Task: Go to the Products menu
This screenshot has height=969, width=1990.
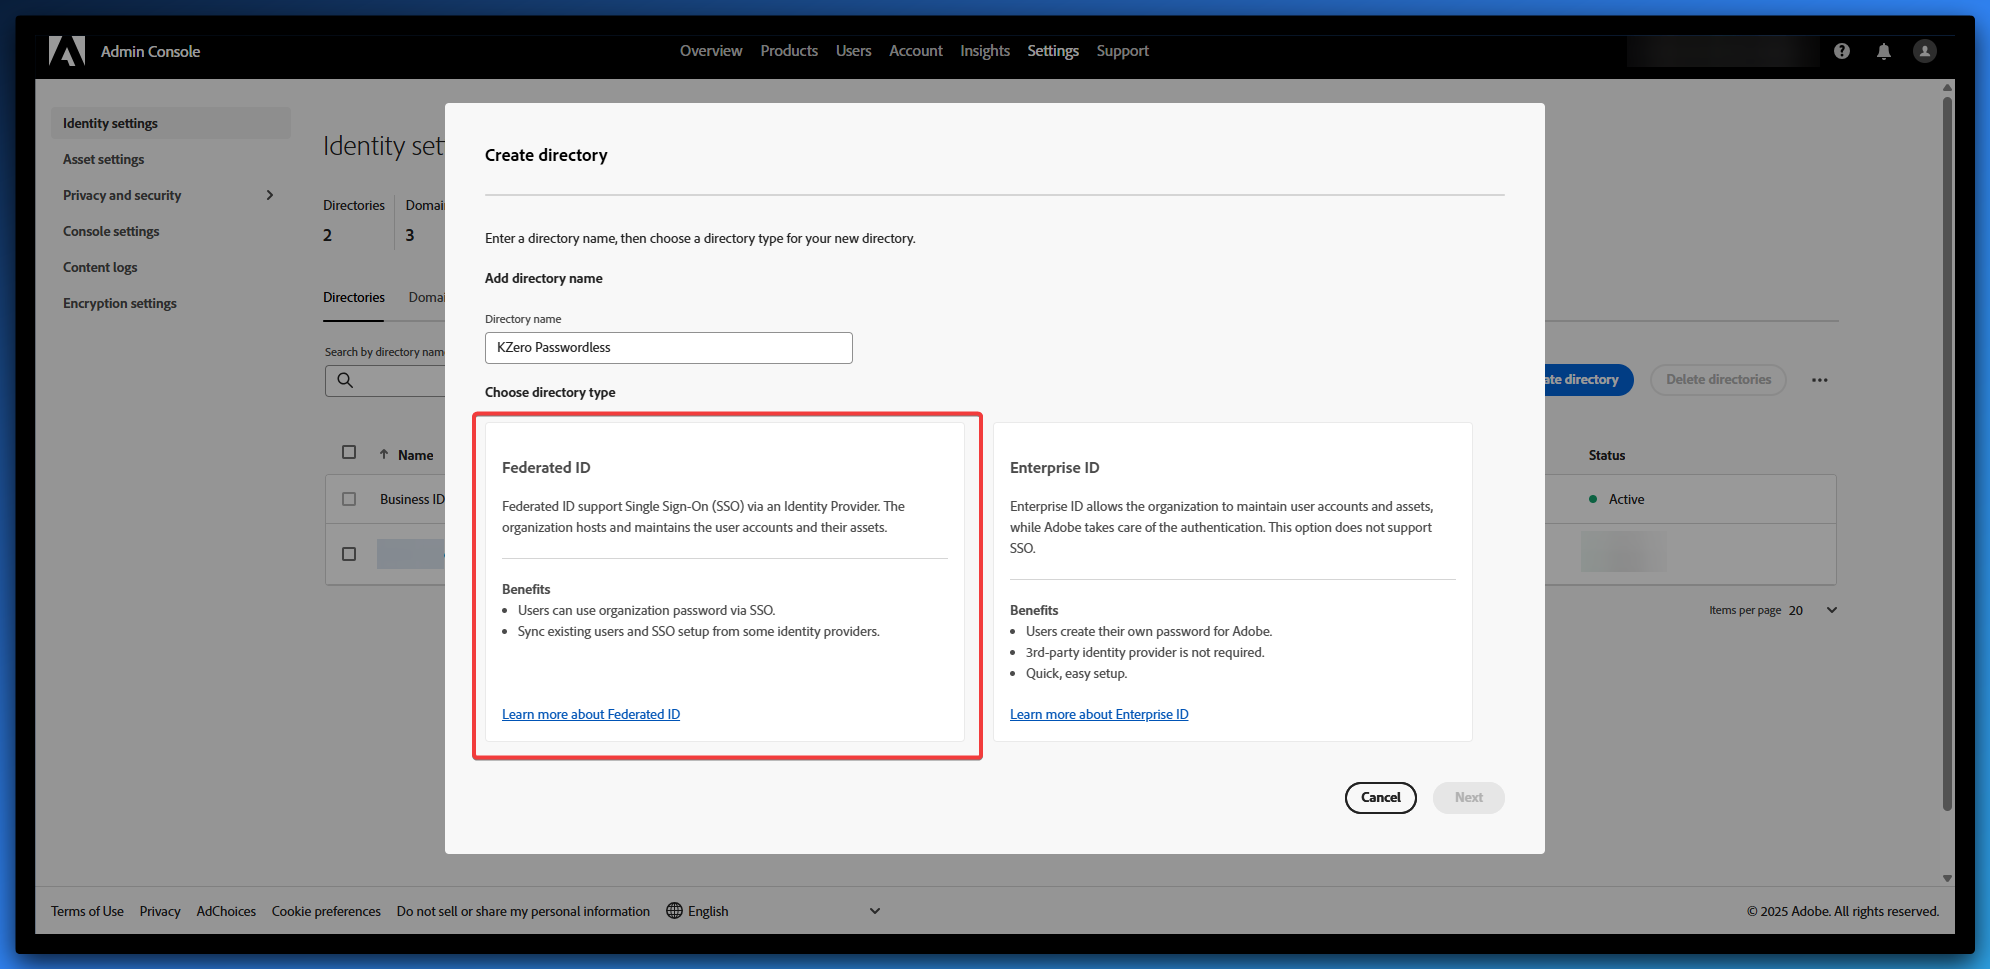Action: tap(788, 51)
